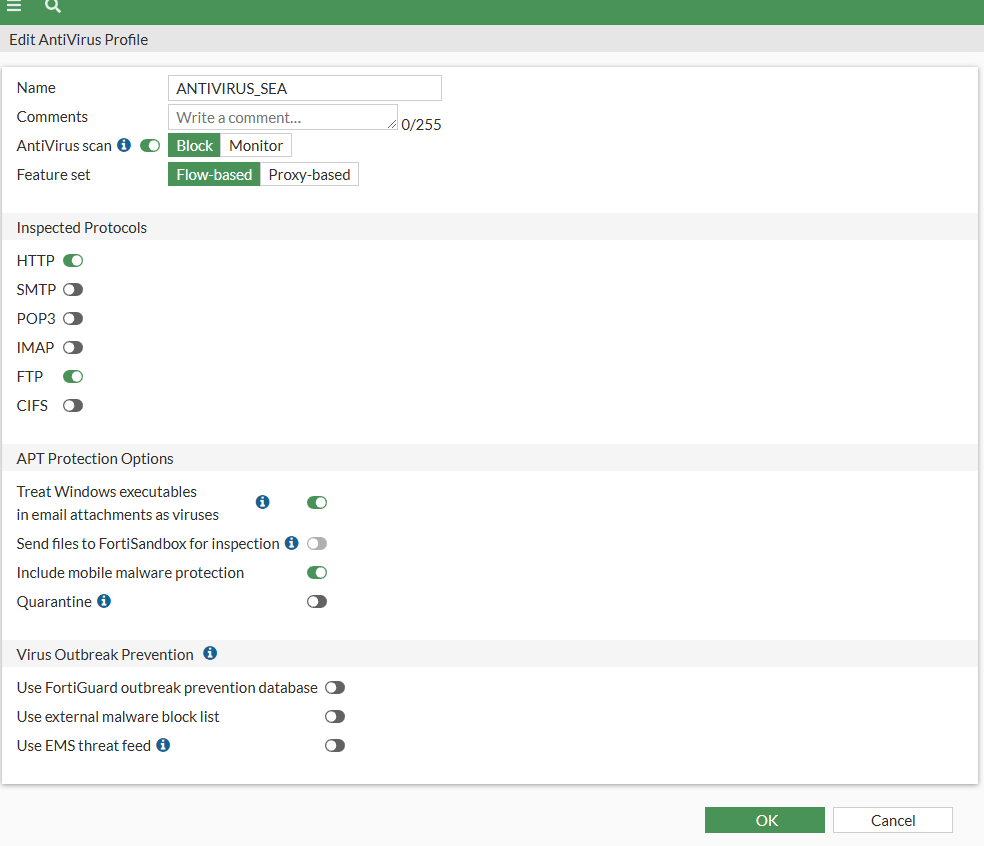Image resolution: width=984 pixels, height=846 pixels.
Task: Click the Name input field
Action: (x=305, y=88)
